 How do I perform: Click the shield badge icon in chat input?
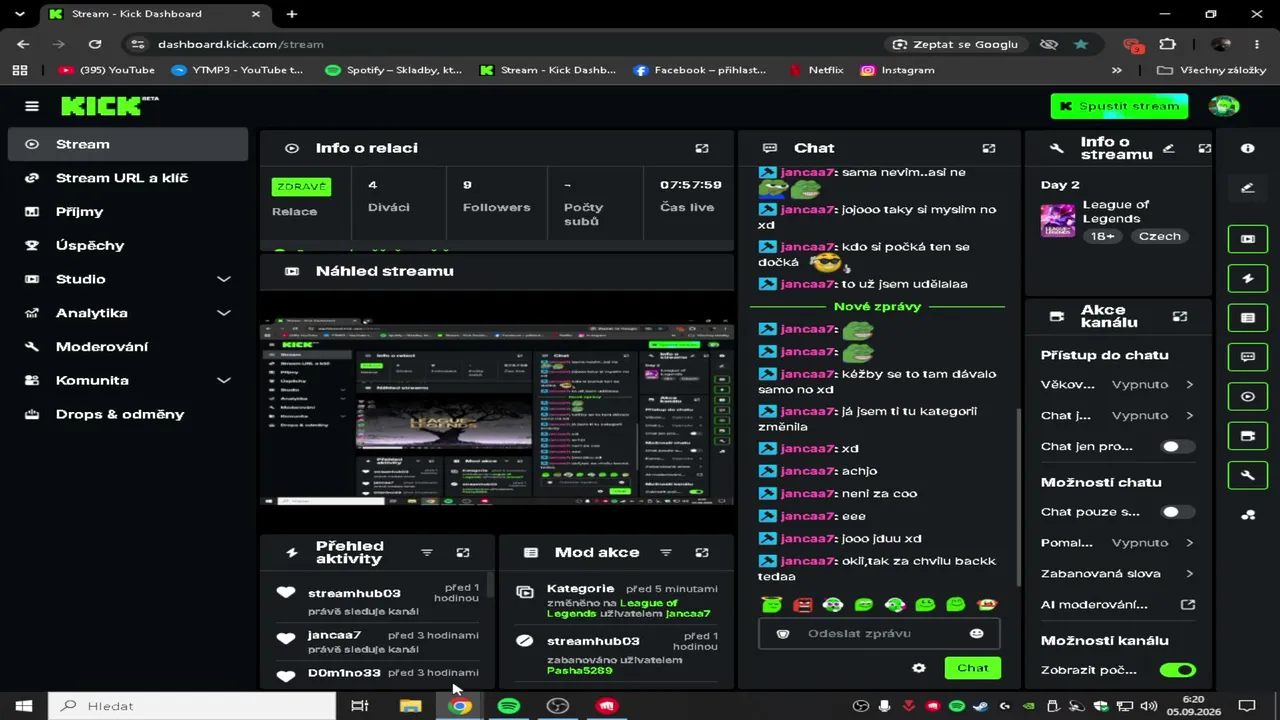point(783,633)
